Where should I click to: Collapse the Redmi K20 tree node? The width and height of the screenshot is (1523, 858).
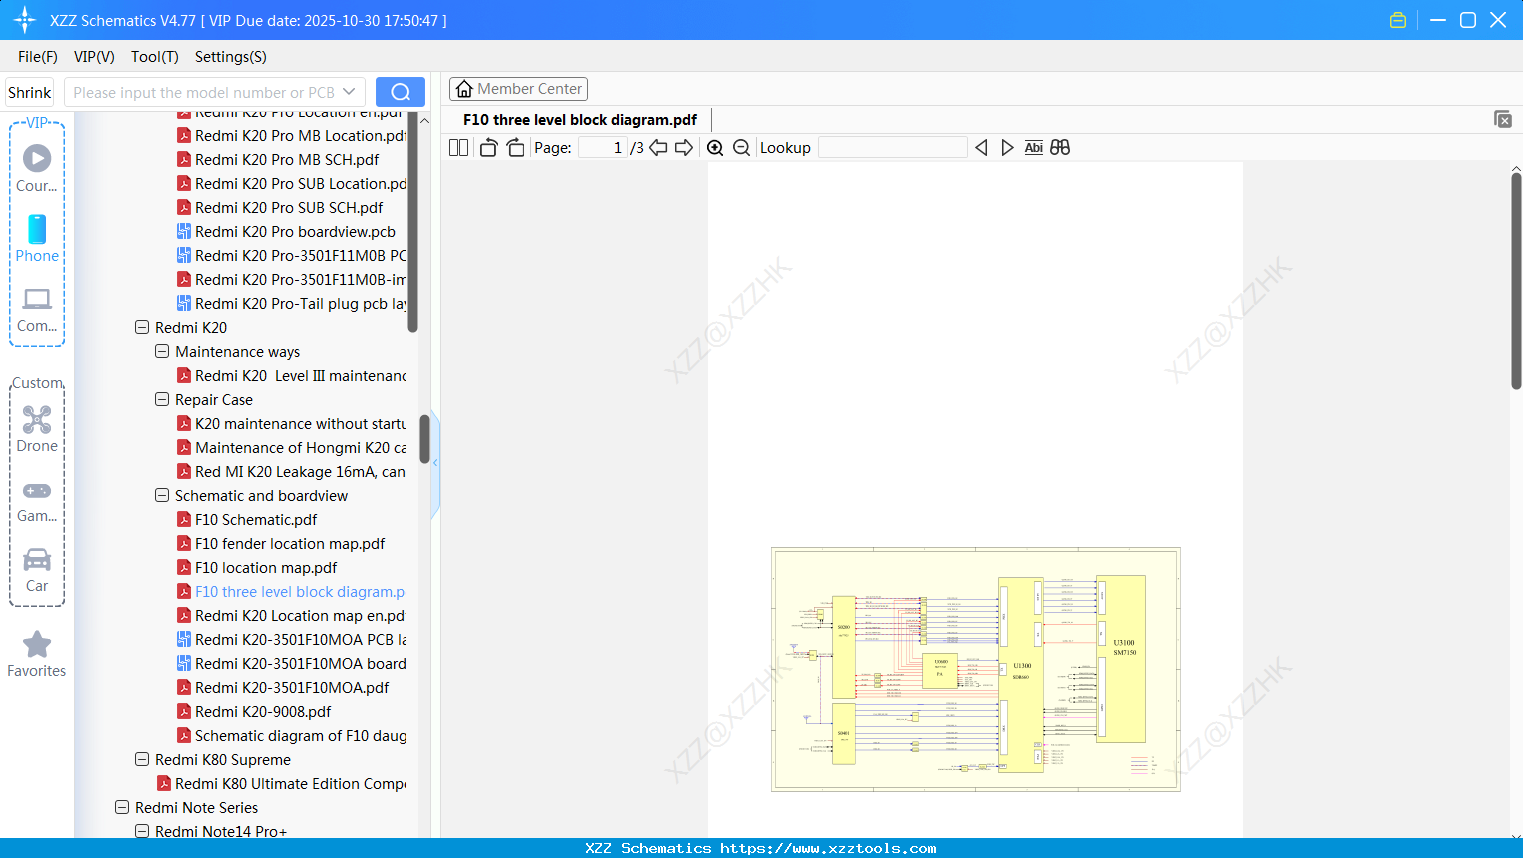pos(141,327)
